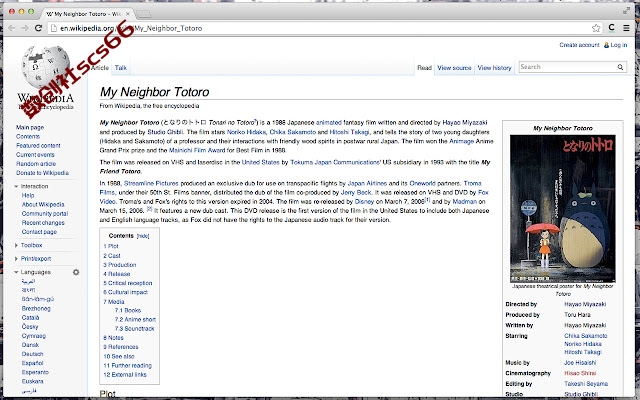
Task: Open Japan Airlines article link
Action: 367,183
